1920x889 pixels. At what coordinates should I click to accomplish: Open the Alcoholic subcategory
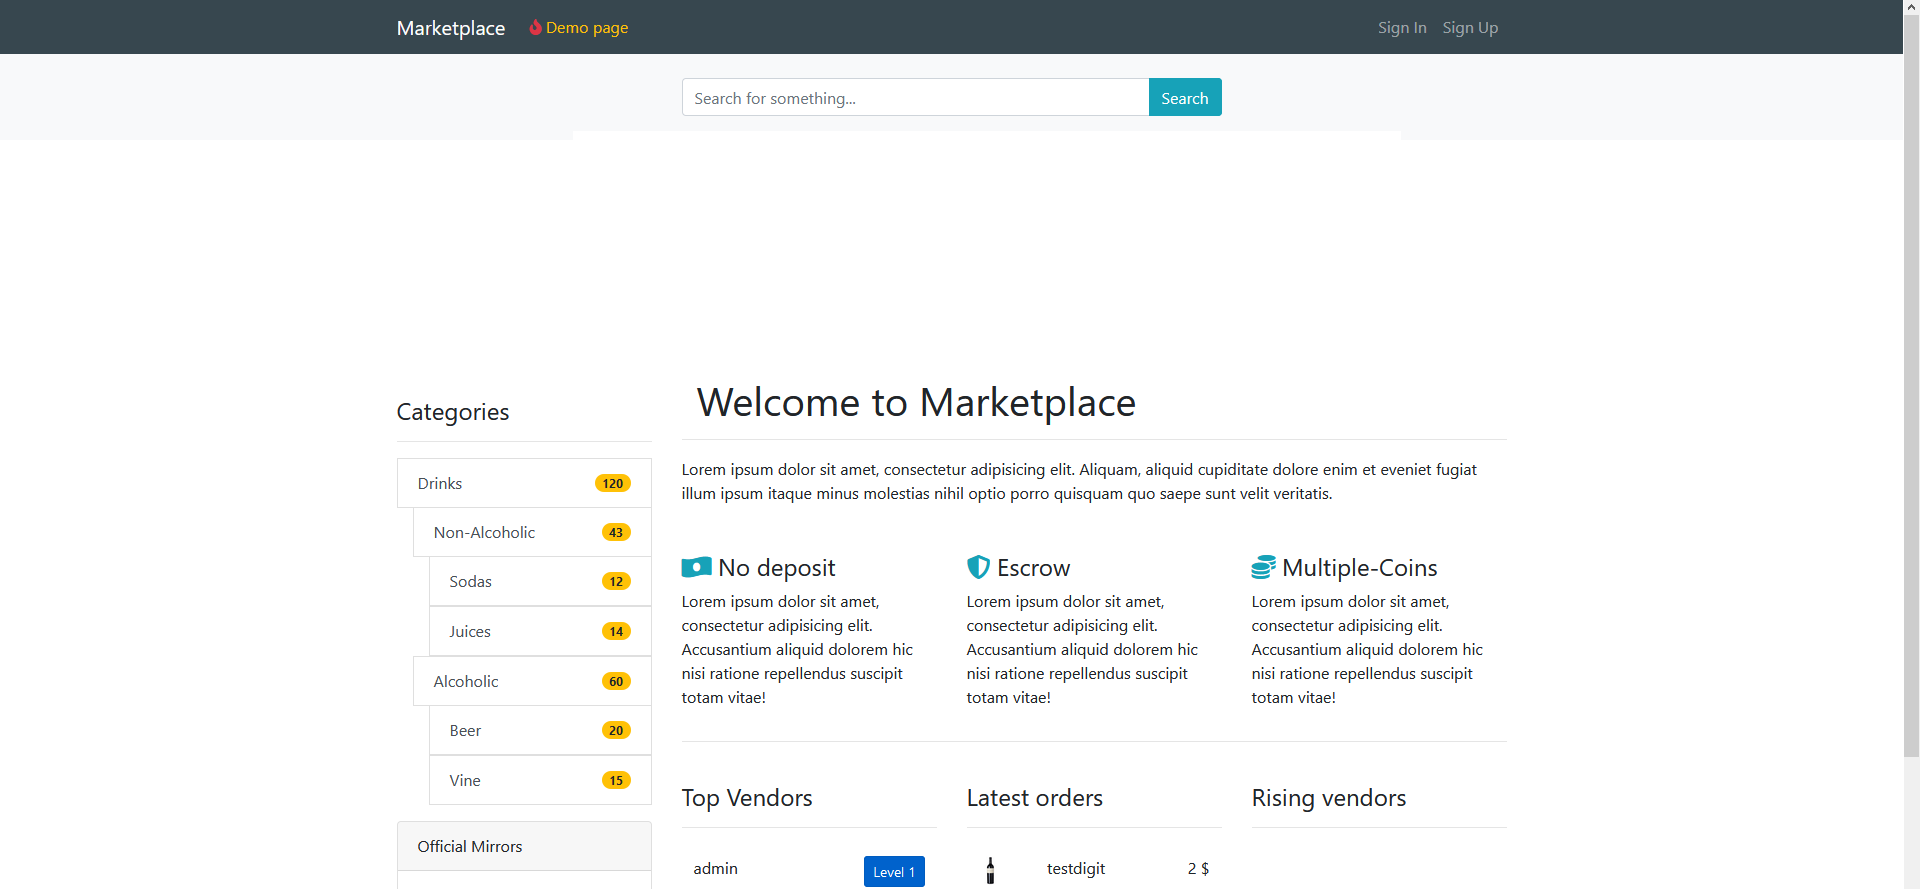[466, 682]
